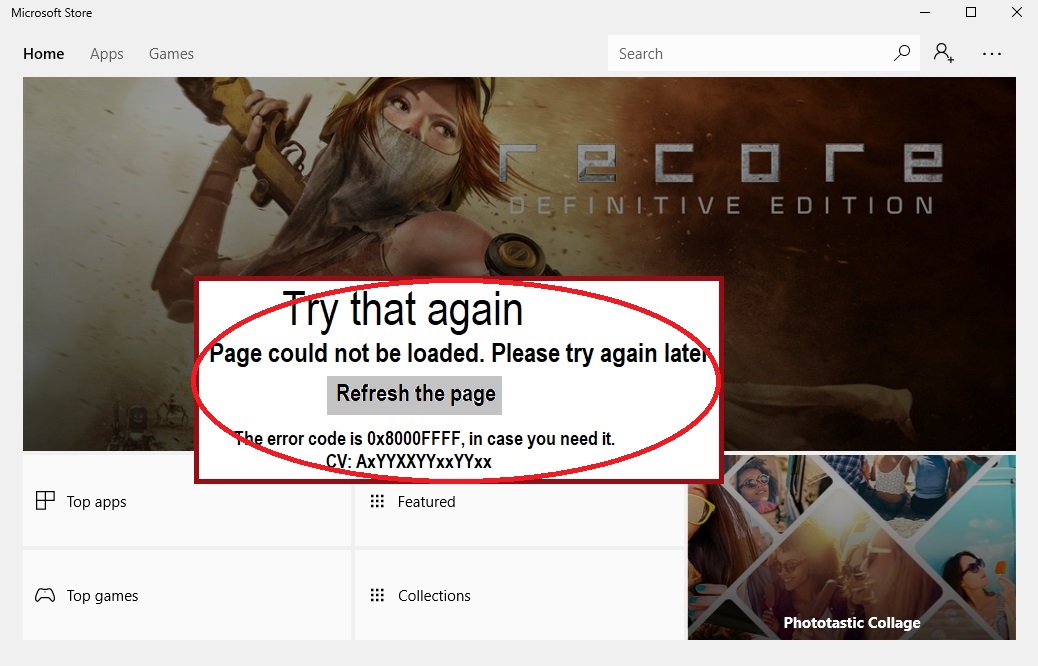Click the Featured dots icon
This screenshot has height=666, width=1038.
pos(377,501)
